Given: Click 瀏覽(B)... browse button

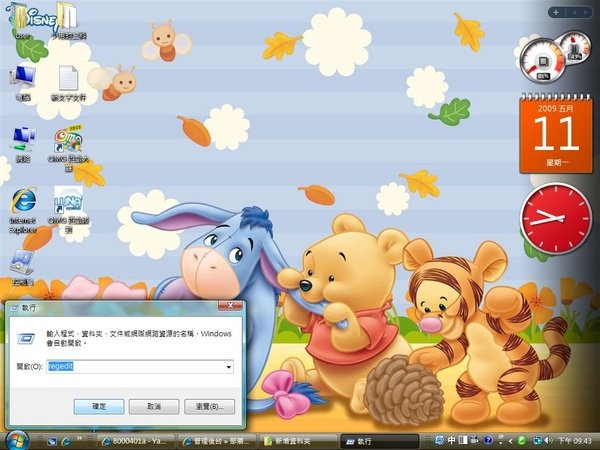Looking at the screenshot, I should (209, 406).
